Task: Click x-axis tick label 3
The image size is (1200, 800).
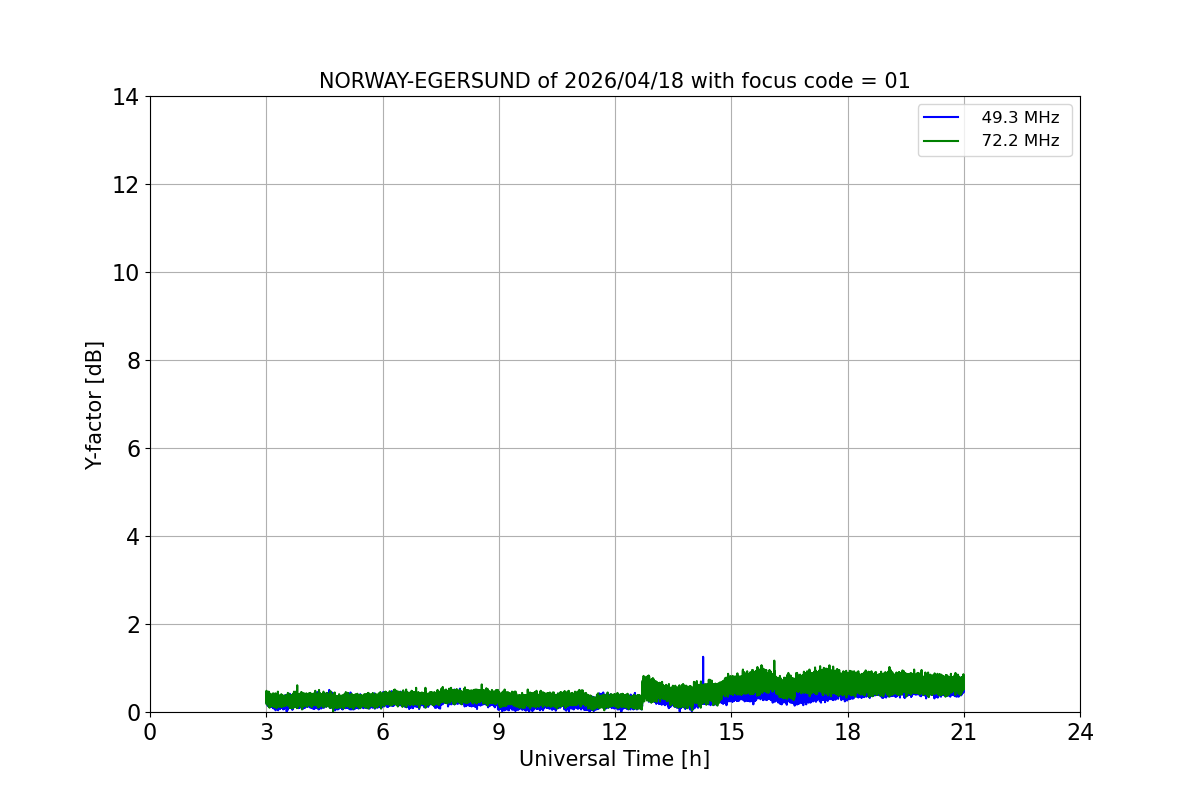Action: point(266,732)
